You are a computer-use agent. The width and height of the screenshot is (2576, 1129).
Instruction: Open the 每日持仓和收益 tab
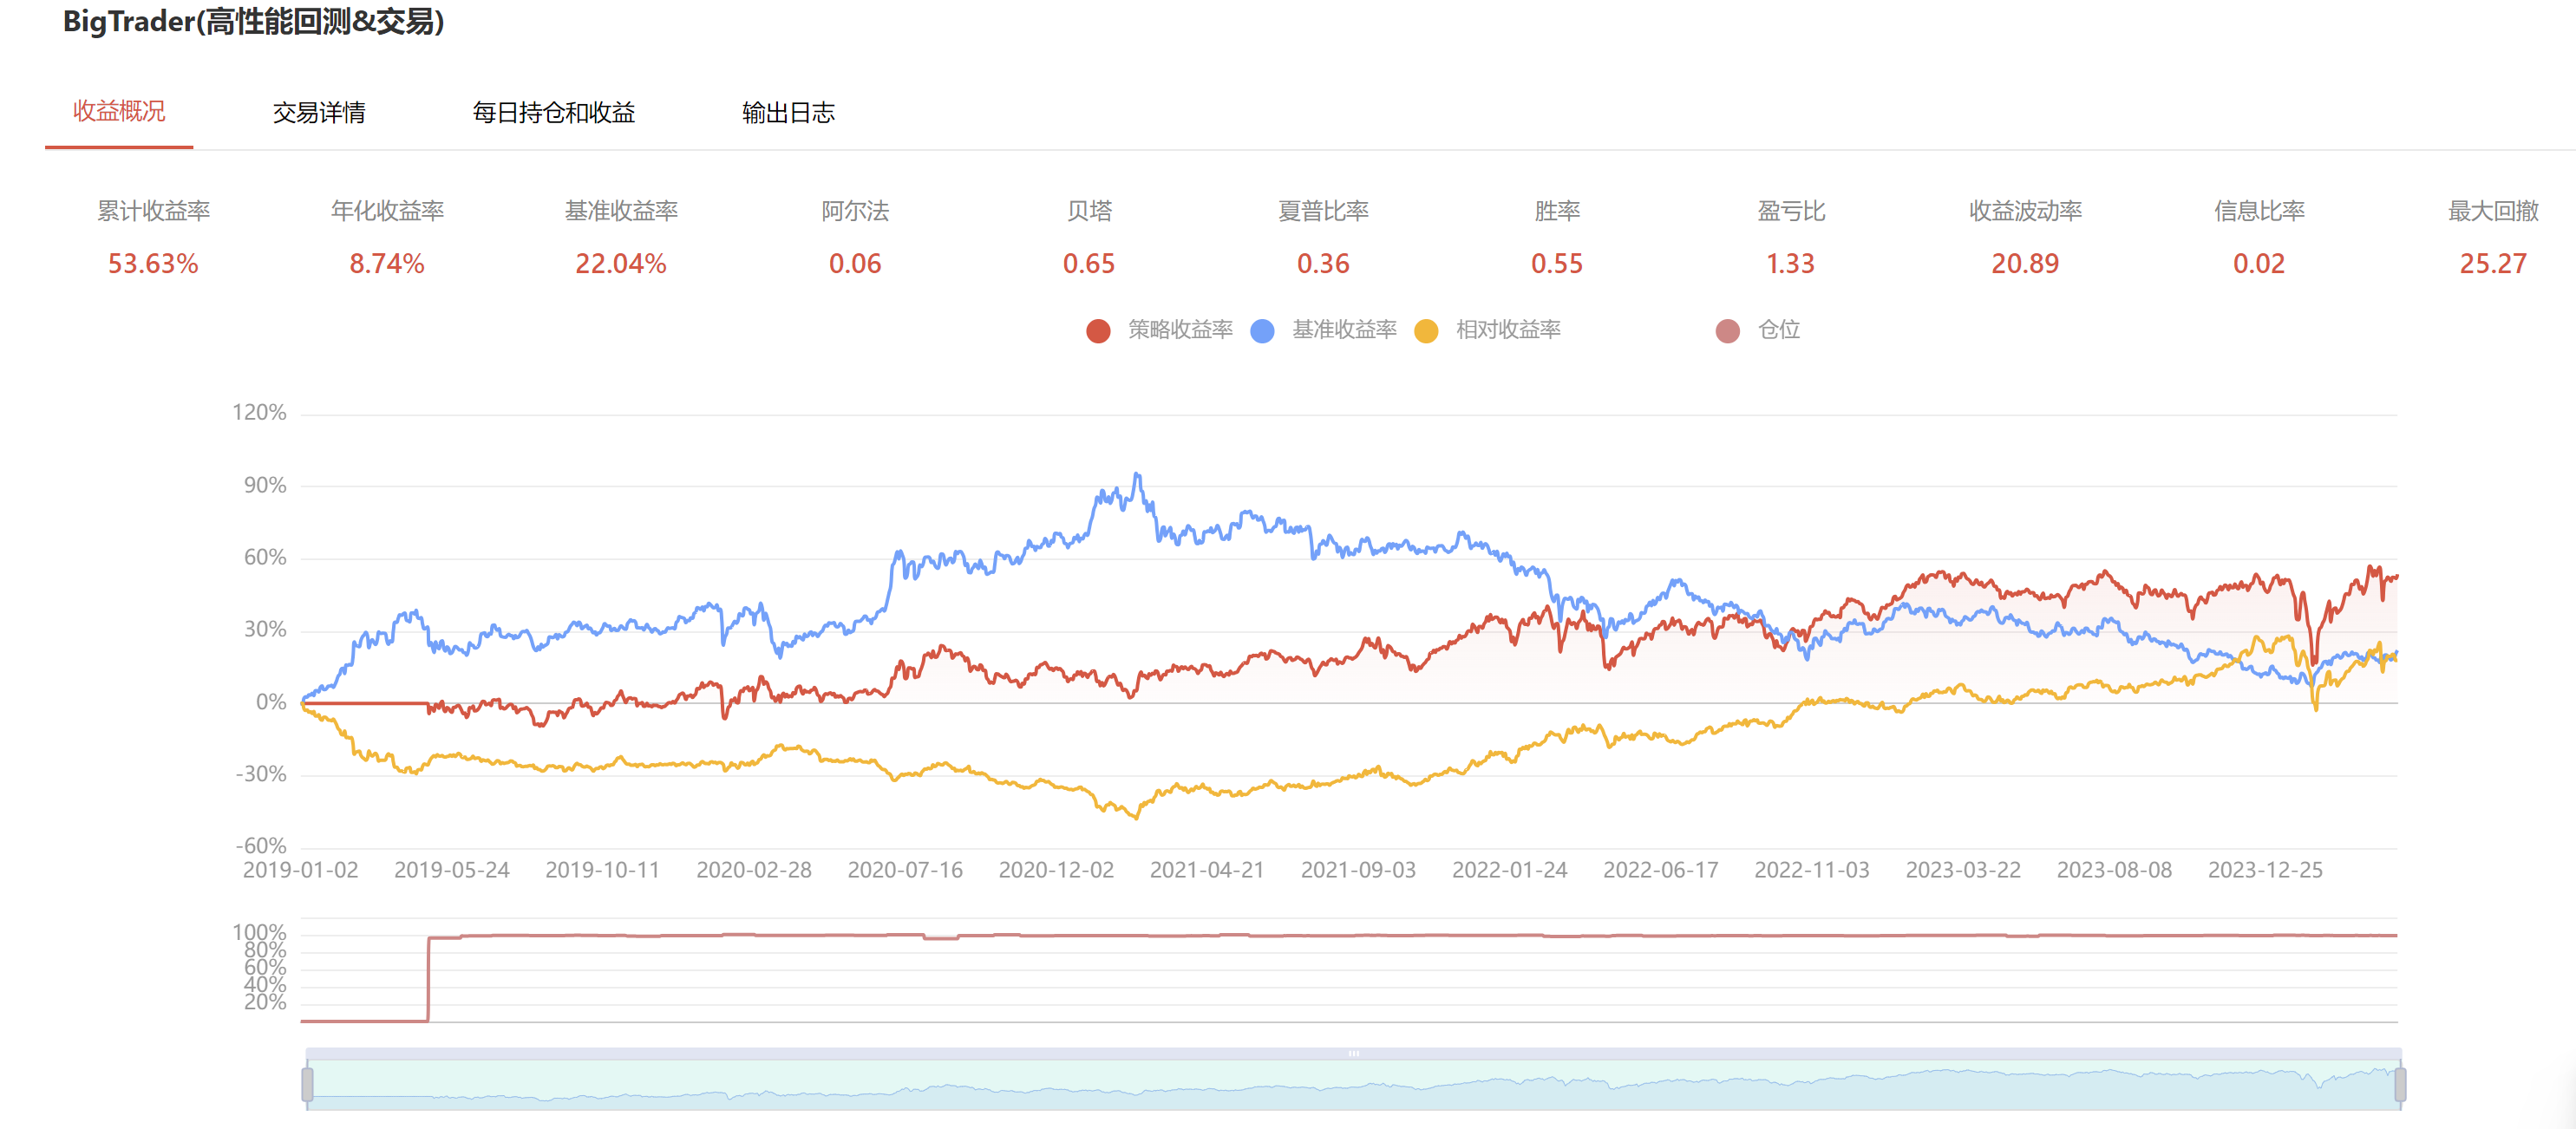(553, 112)
